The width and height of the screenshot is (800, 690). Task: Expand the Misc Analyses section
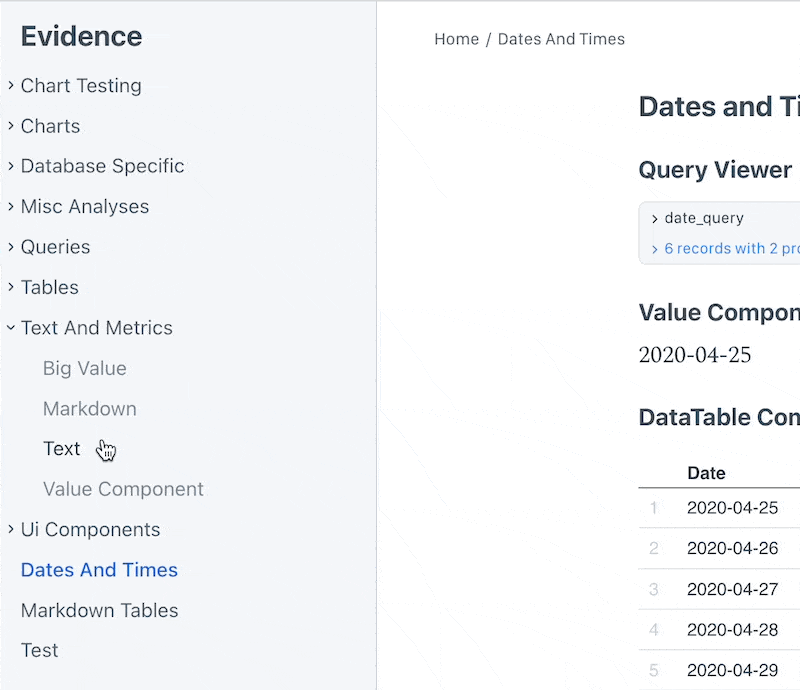click(10, 207)
